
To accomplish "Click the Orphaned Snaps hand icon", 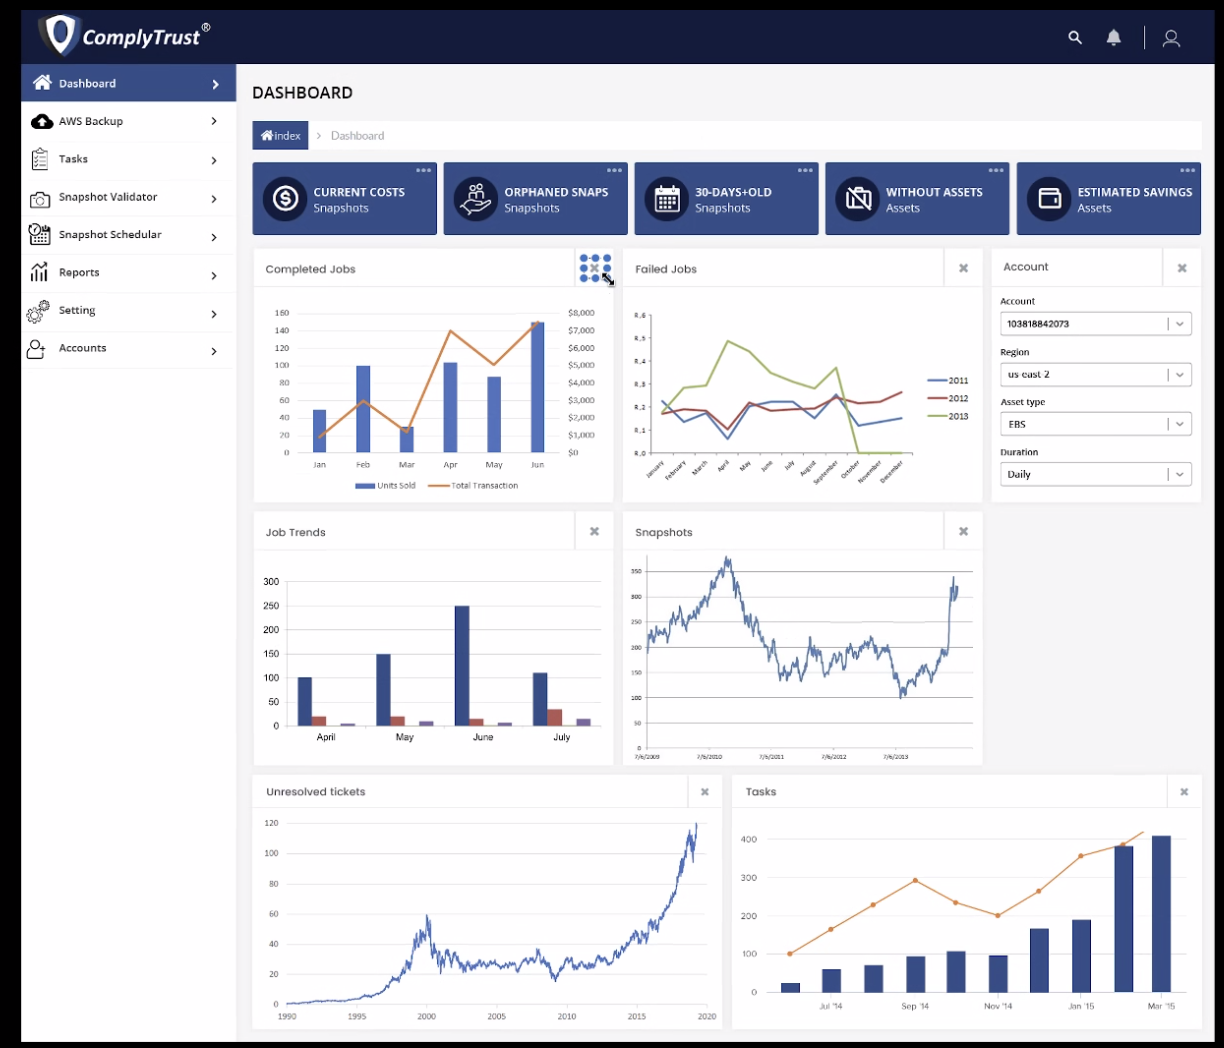I will [x=476, y=198].
